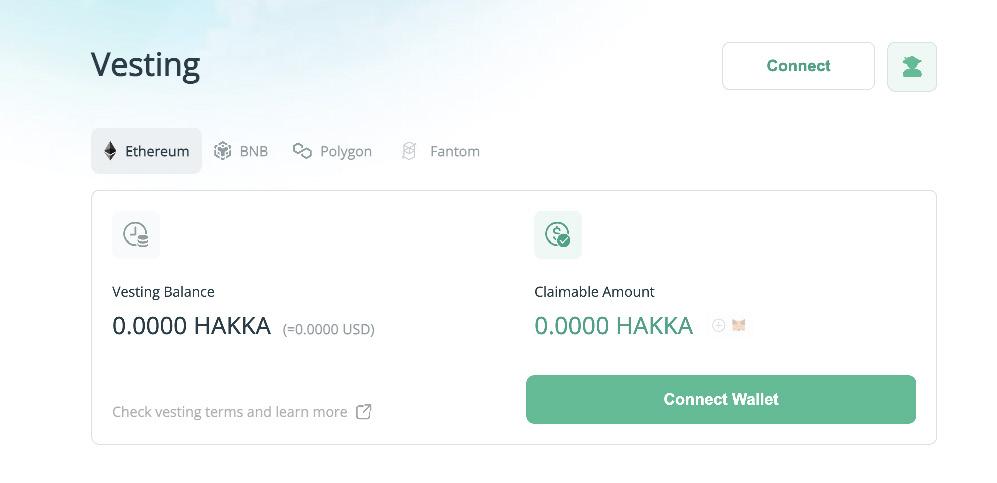Click the Vesting page heading
The width and height of the screenshot is (997, 483).
pos(145,65)
